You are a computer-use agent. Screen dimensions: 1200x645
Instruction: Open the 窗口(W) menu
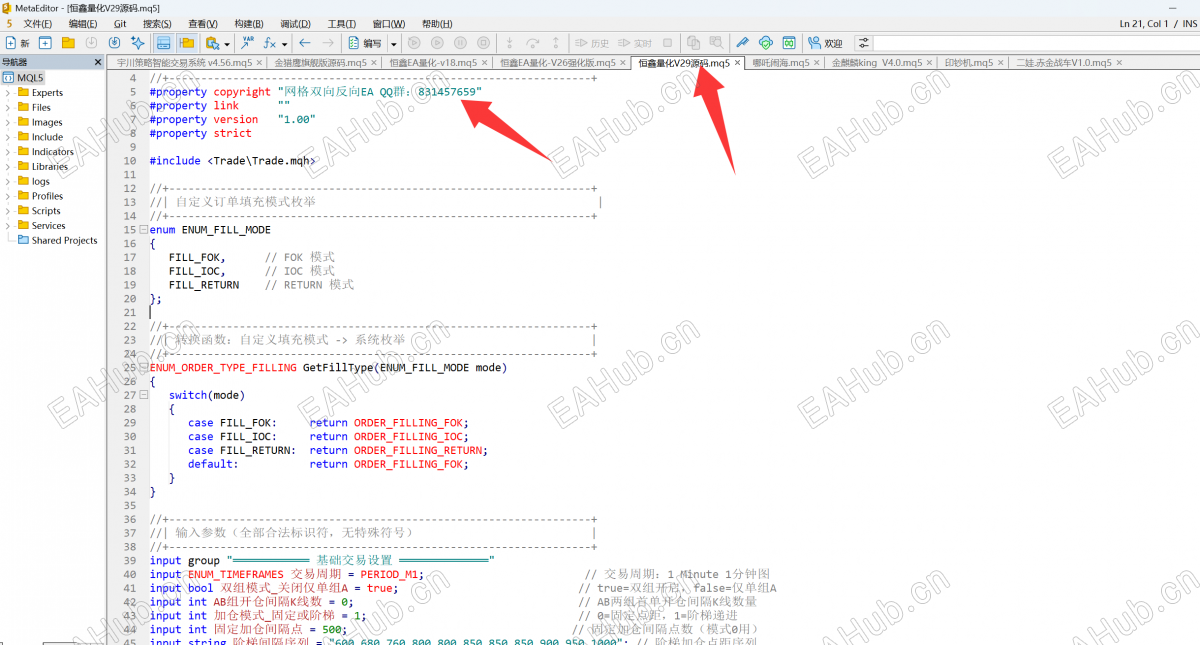[x=388, y=23]
